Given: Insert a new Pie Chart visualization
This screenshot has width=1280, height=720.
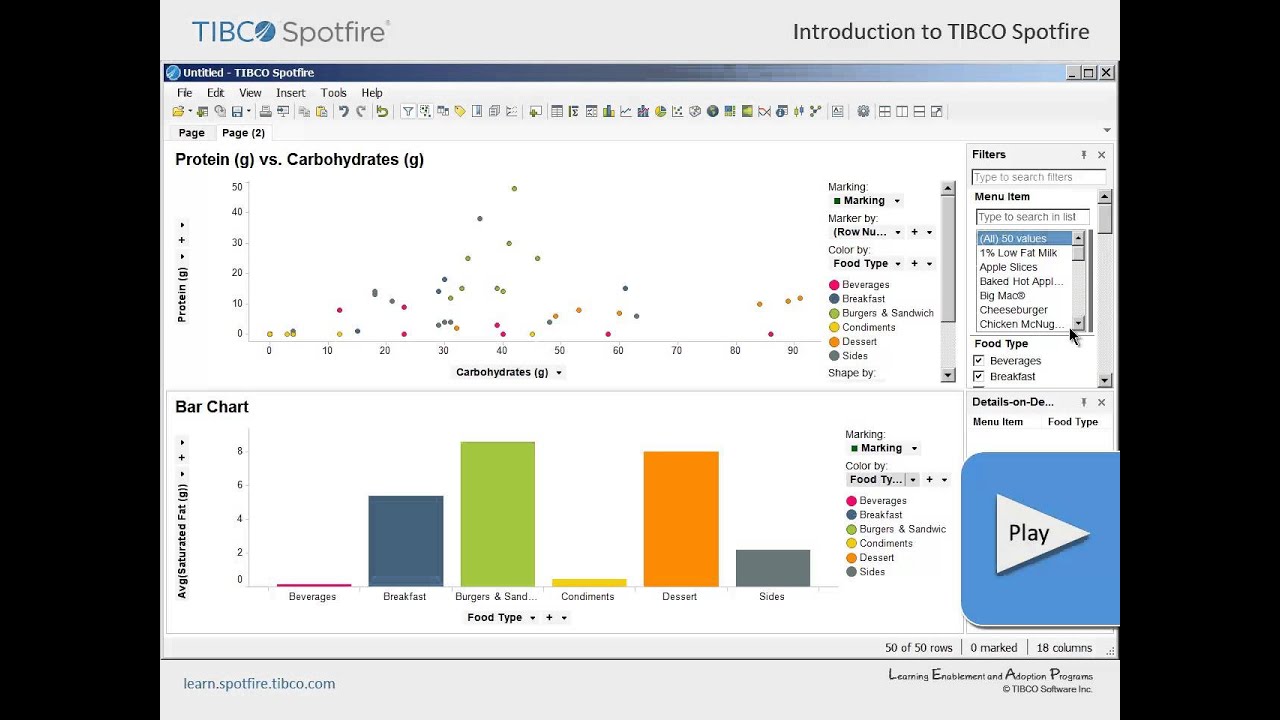Looking at the screenshot, I should (661, 111).
